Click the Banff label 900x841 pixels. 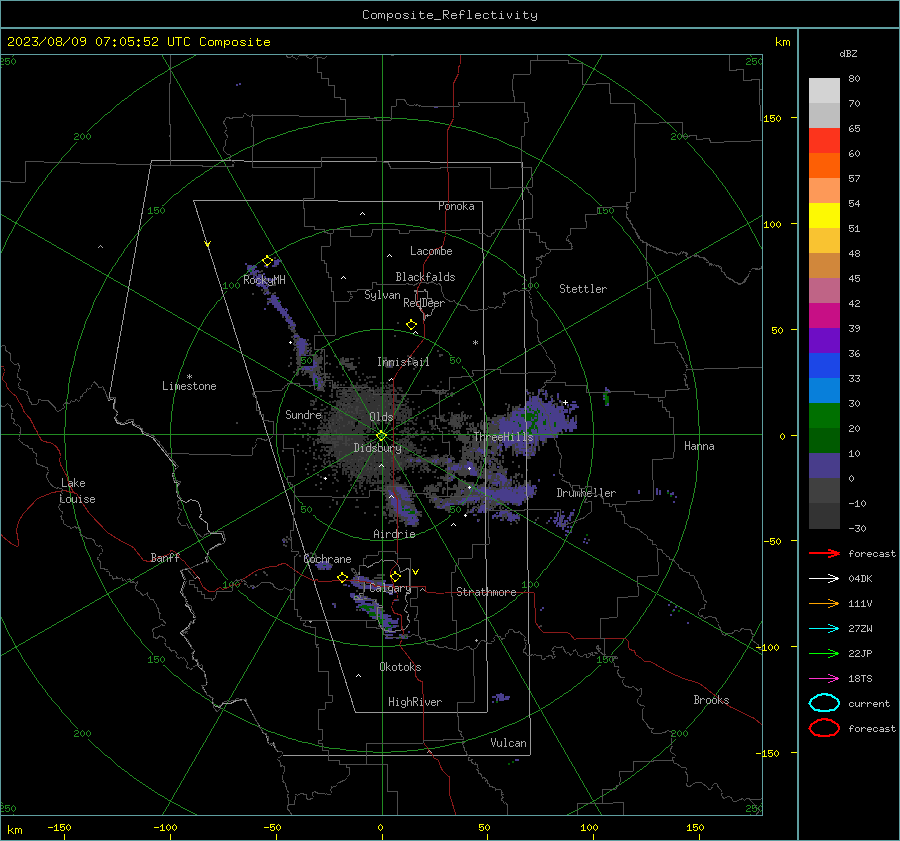pyautogui.click(x=165, y=557)
